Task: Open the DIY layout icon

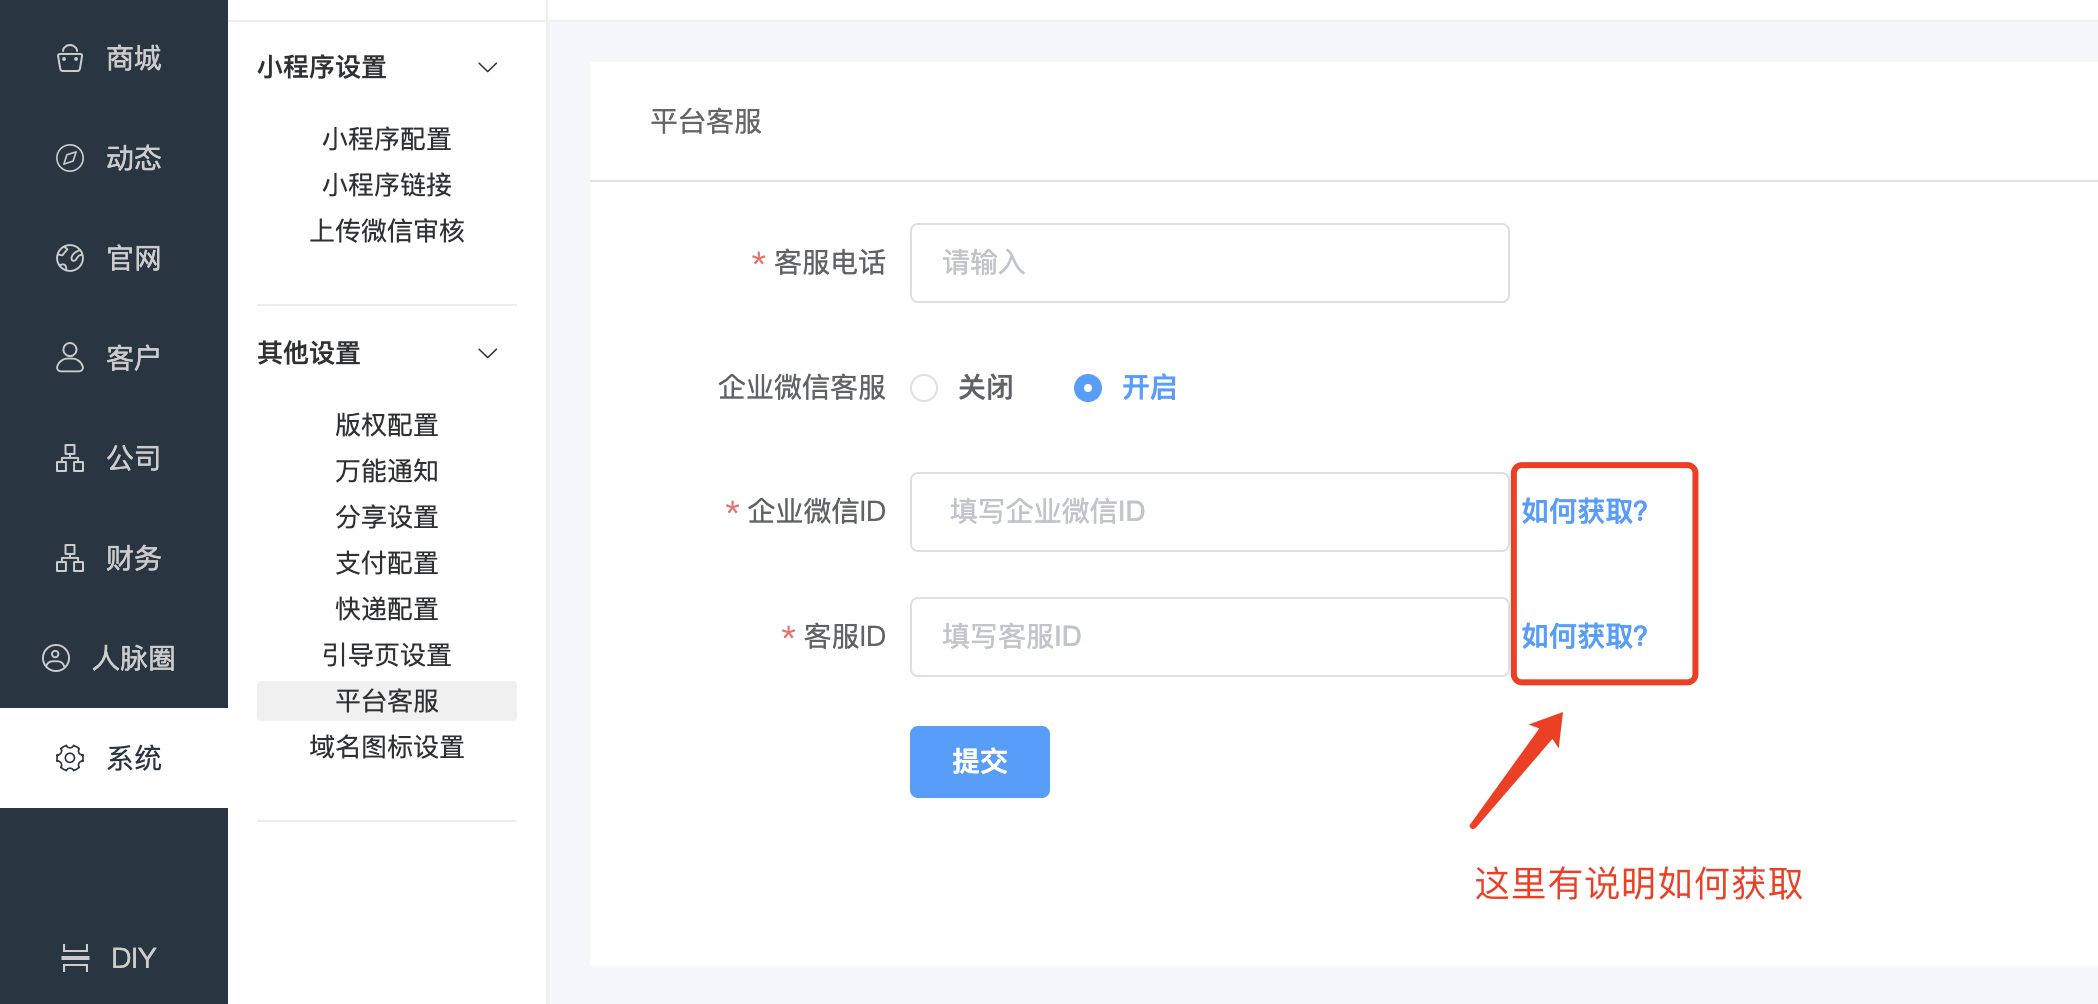Action: click(x=75, y=958)
